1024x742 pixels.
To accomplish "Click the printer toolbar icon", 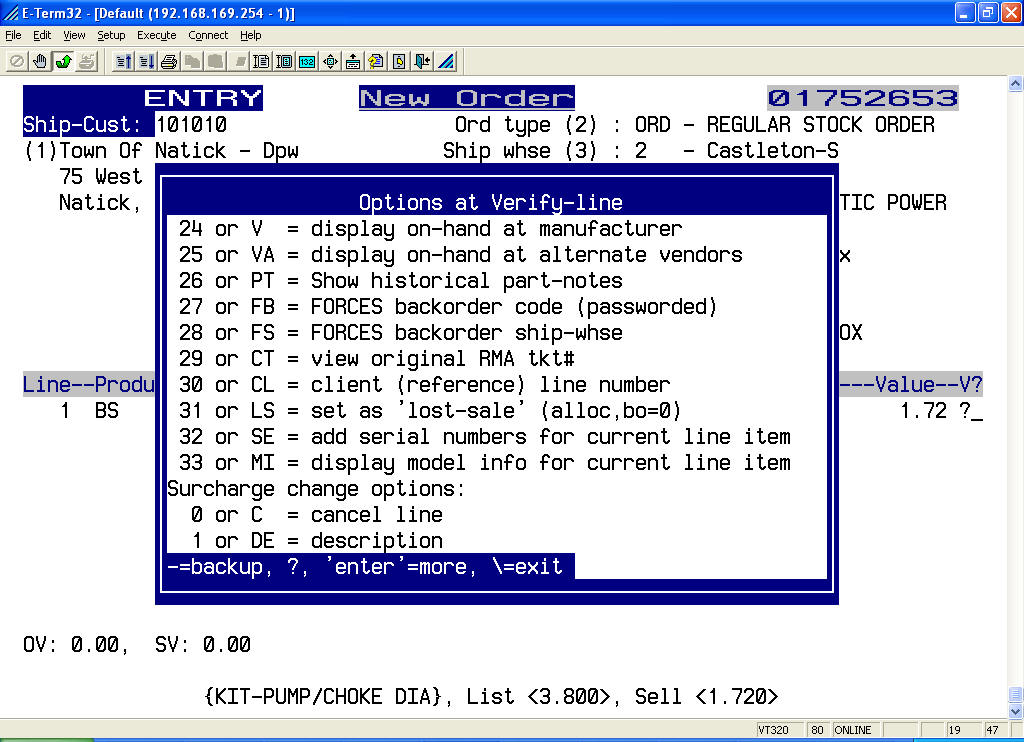I will 169,61.
